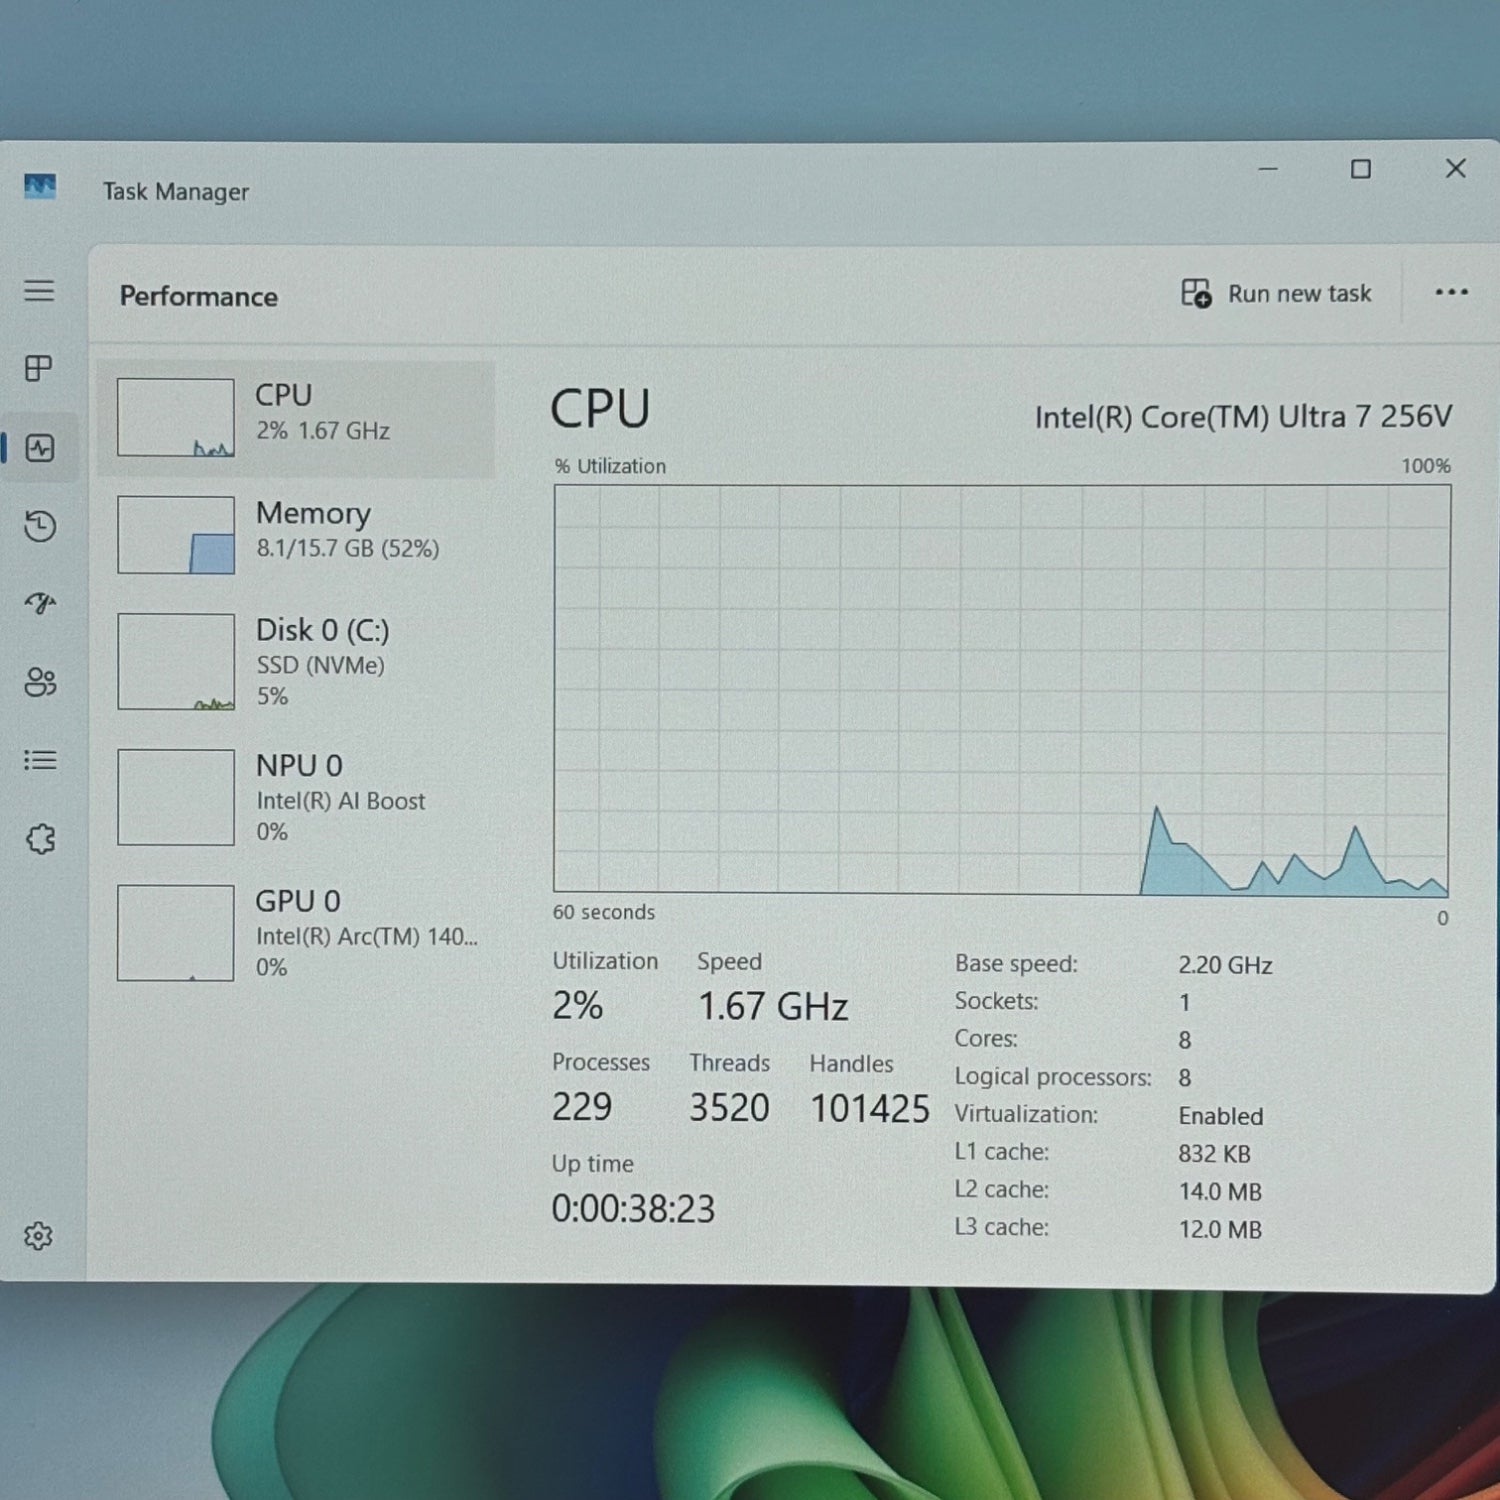
Task: Open the three-dot more options menu
Action: point(1451,292)
